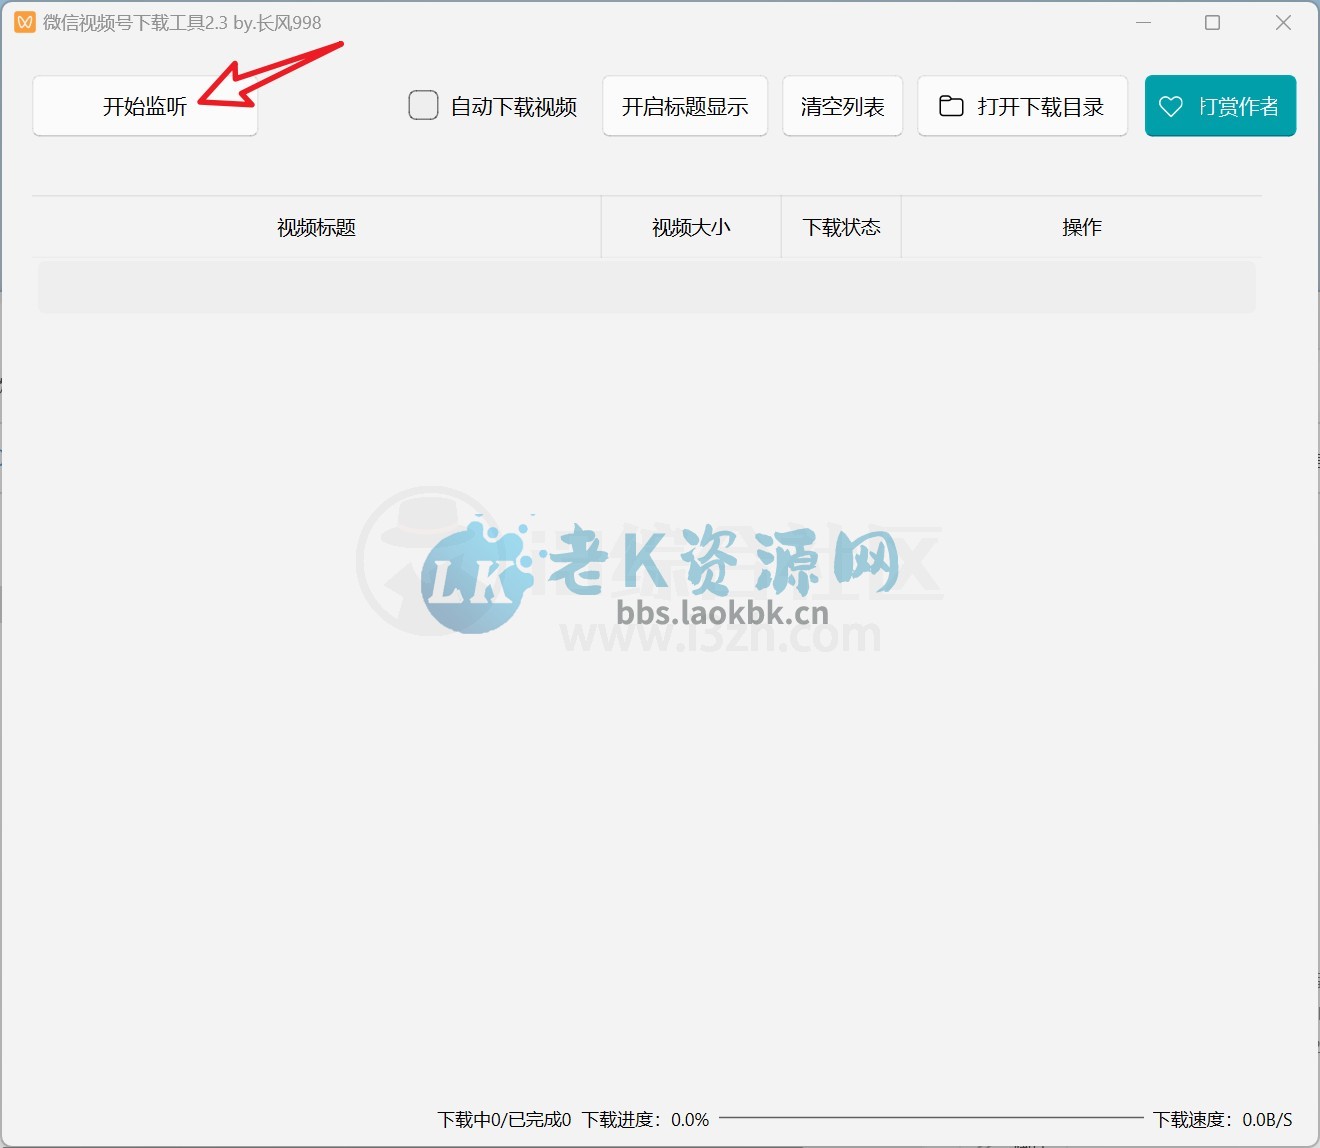This screenshot has height=1148, width=1320.
Task: Open the download folder via 打开下载目录
Action: (x=1023, y=106)
